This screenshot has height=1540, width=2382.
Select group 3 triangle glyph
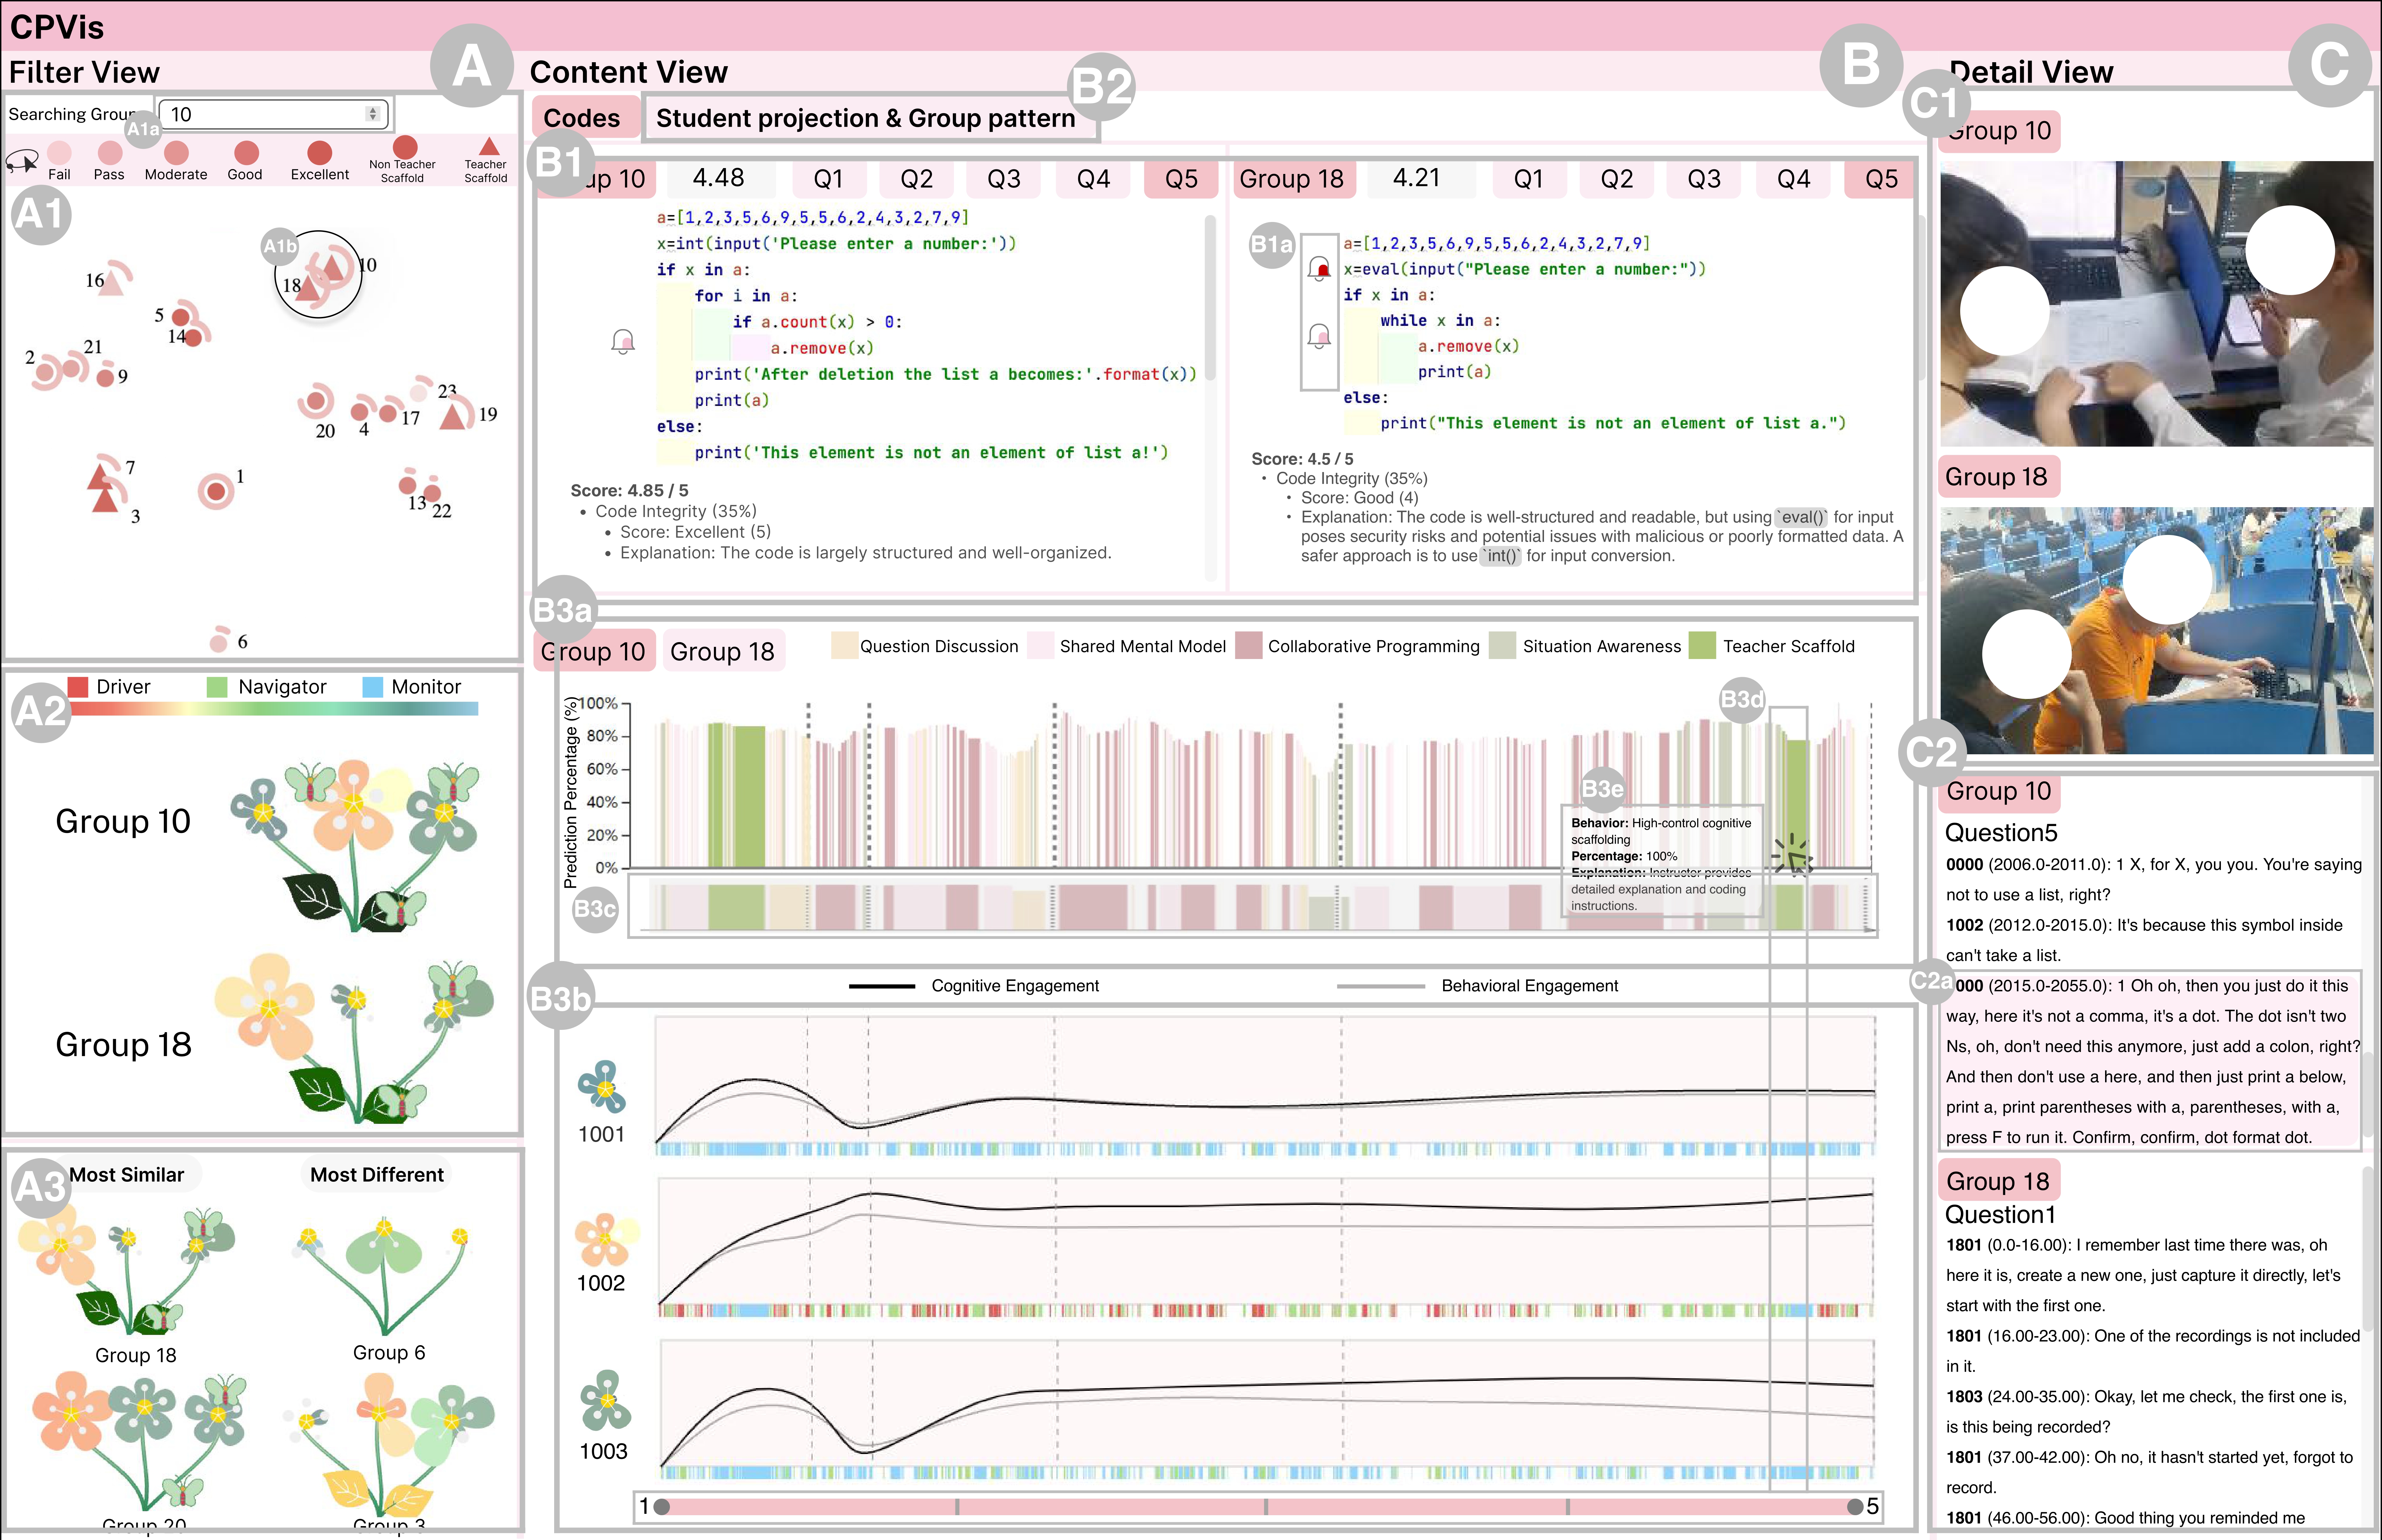(105, 499)
